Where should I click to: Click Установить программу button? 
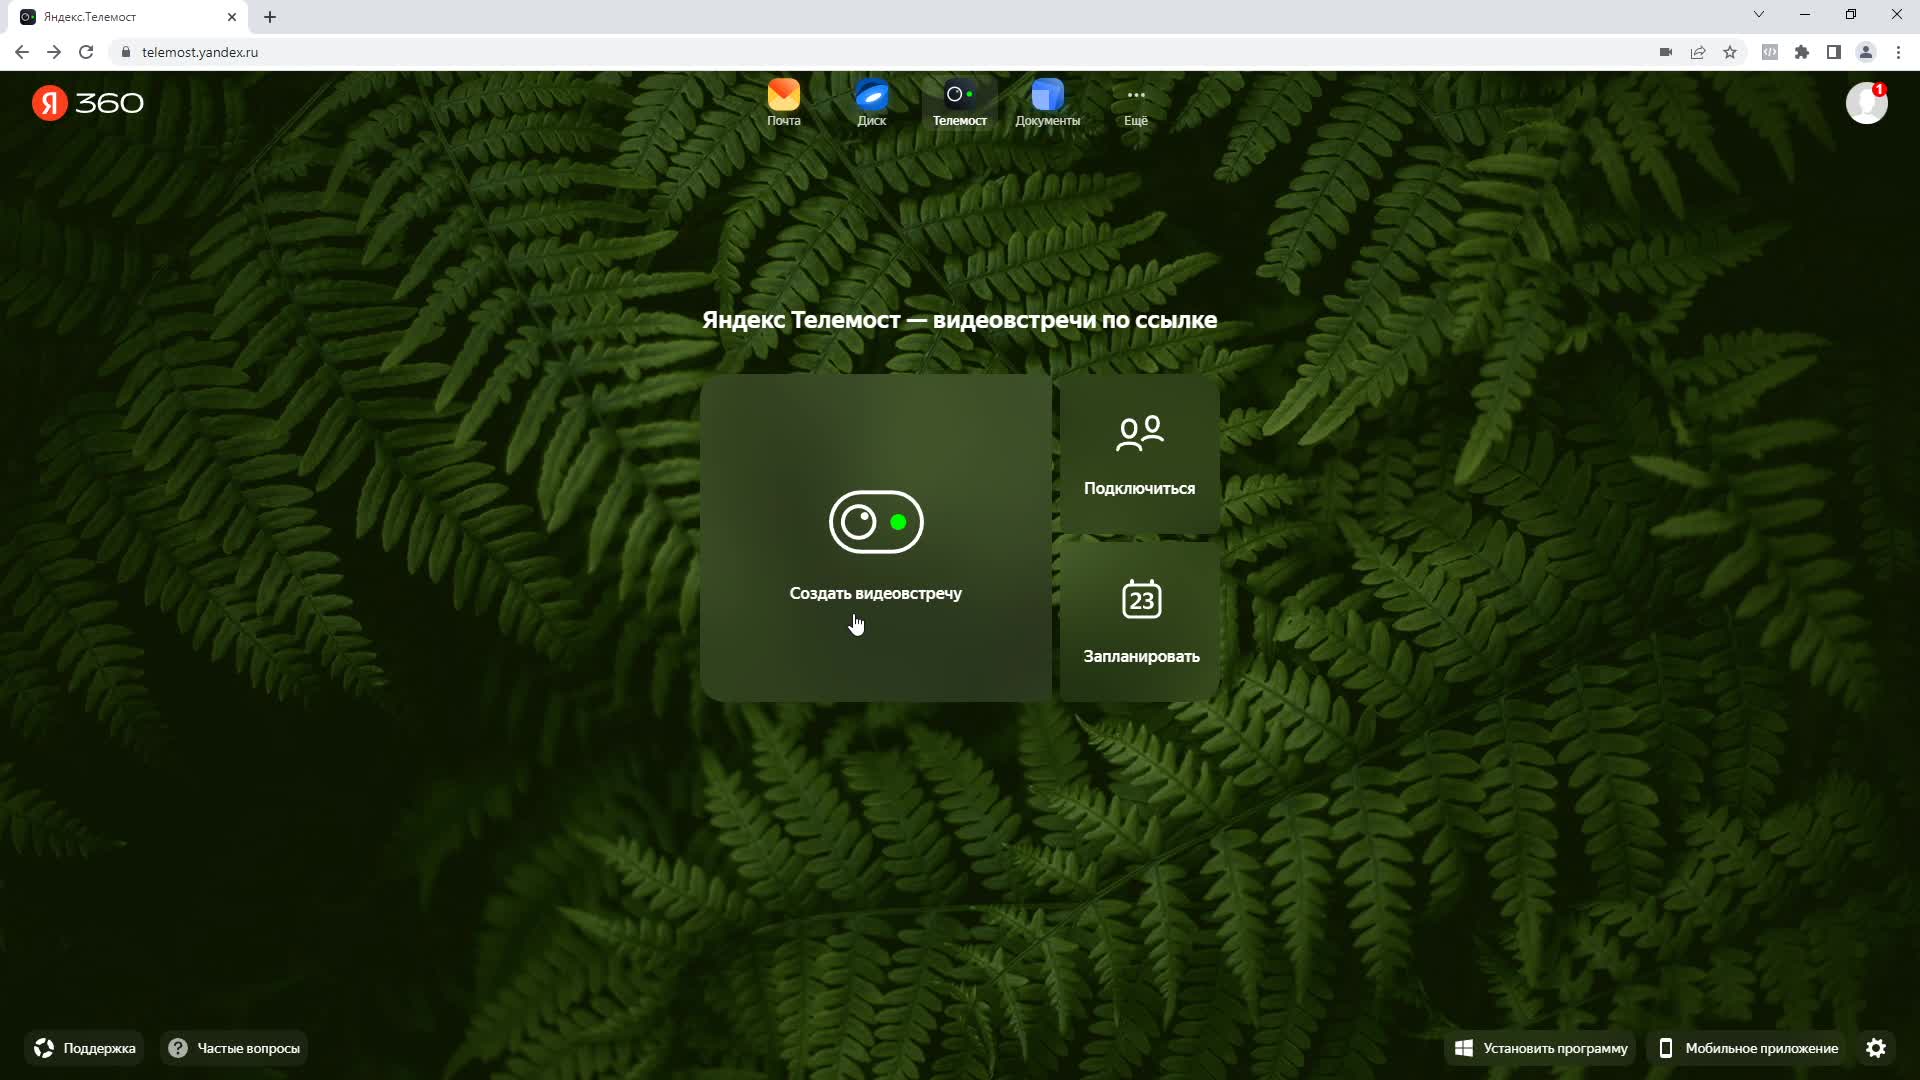(1540, 1048)
